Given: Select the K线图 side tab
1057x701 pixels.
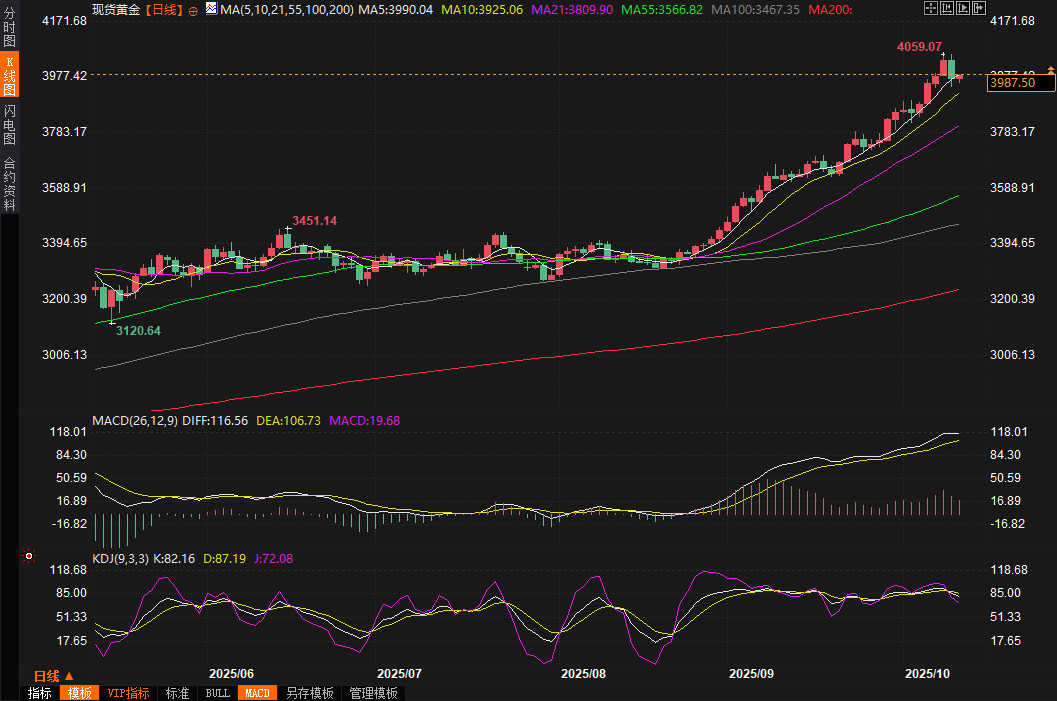Looking at the screenshot, I should click(x=9, y=76).
